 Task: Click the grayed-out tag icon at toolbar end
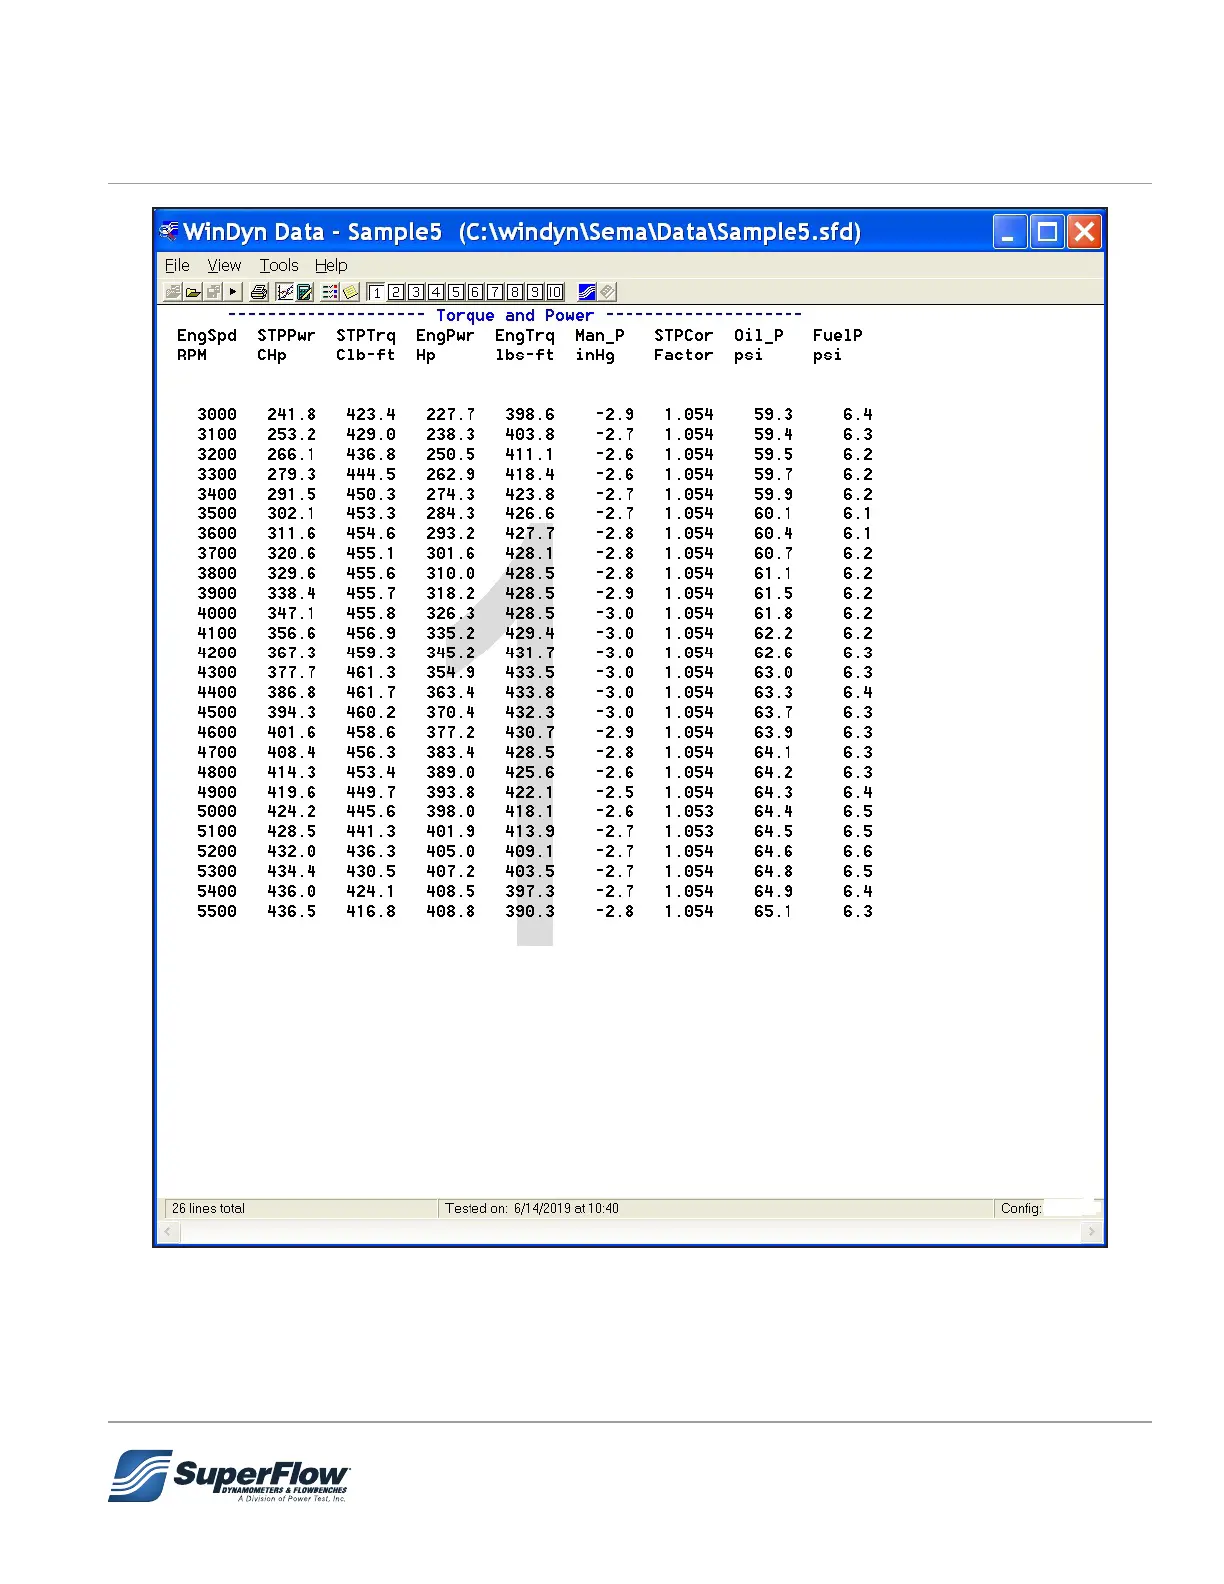pos(608,292)
